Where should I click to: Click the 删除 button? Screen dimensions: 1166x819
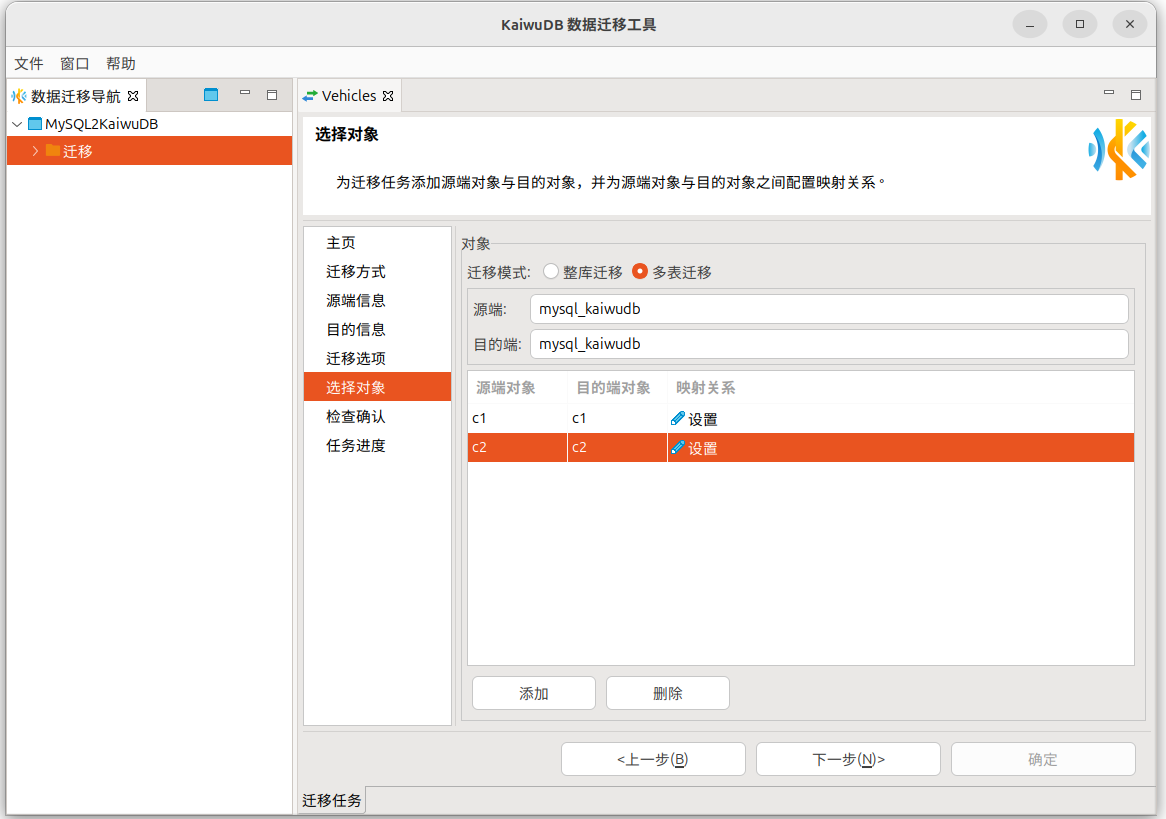coord(667,693)
